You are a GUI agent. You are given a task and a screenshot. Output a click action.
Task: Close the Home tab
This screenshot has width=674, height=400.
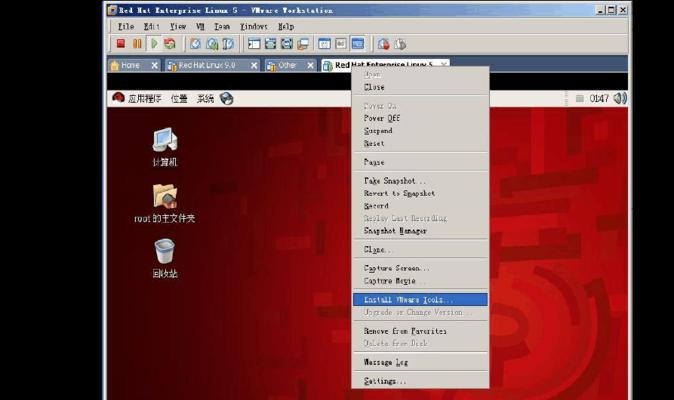point(155,65)
